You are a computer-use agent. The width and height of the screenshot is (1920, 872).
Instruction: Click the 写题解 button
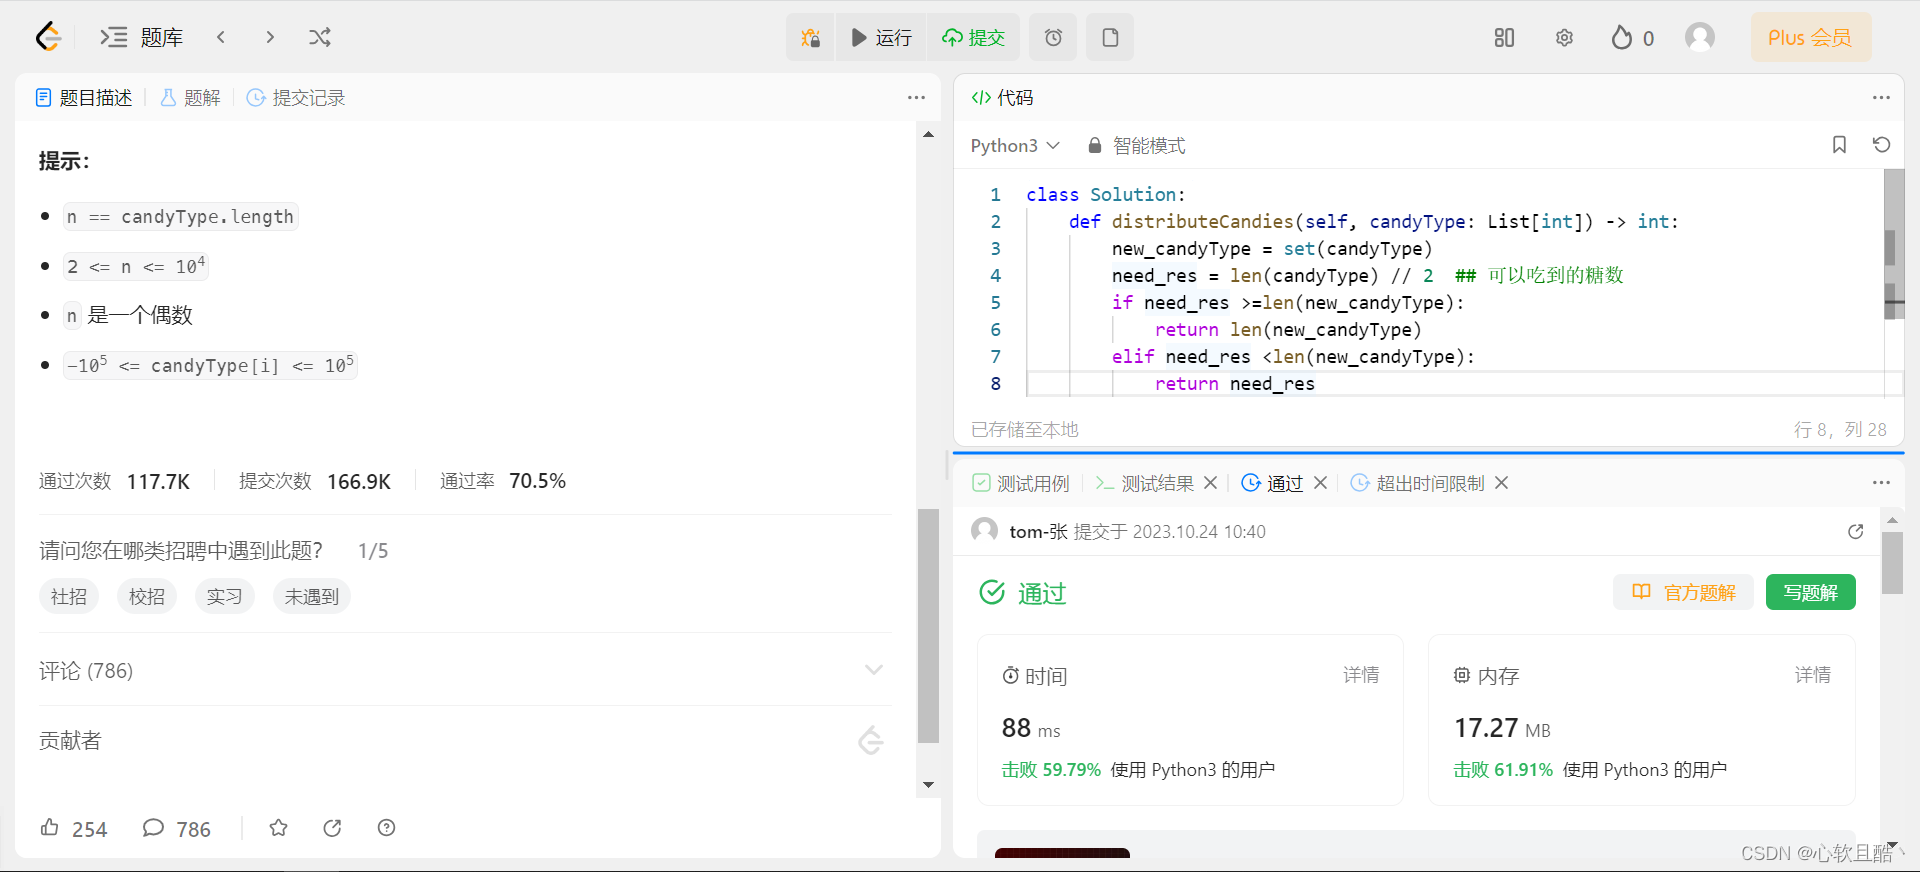point(1810,592)
